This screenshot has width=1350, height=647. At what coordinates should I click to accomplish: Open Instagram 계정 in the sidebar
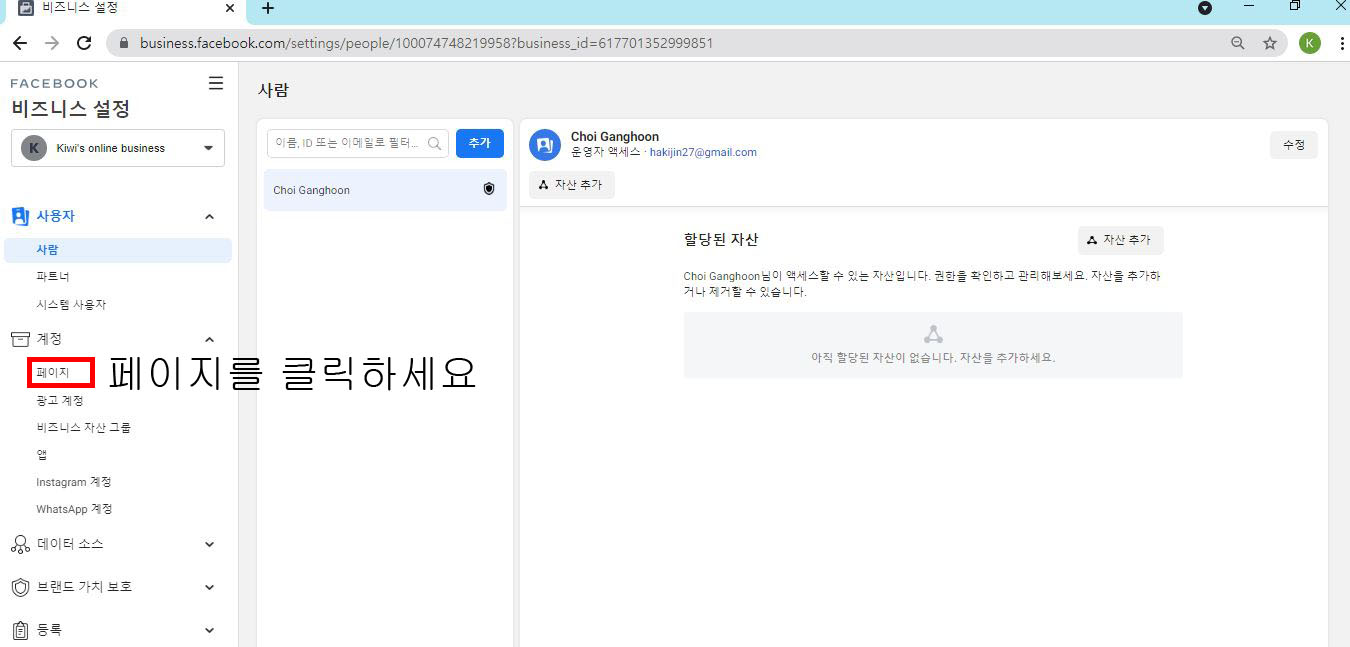74,482
